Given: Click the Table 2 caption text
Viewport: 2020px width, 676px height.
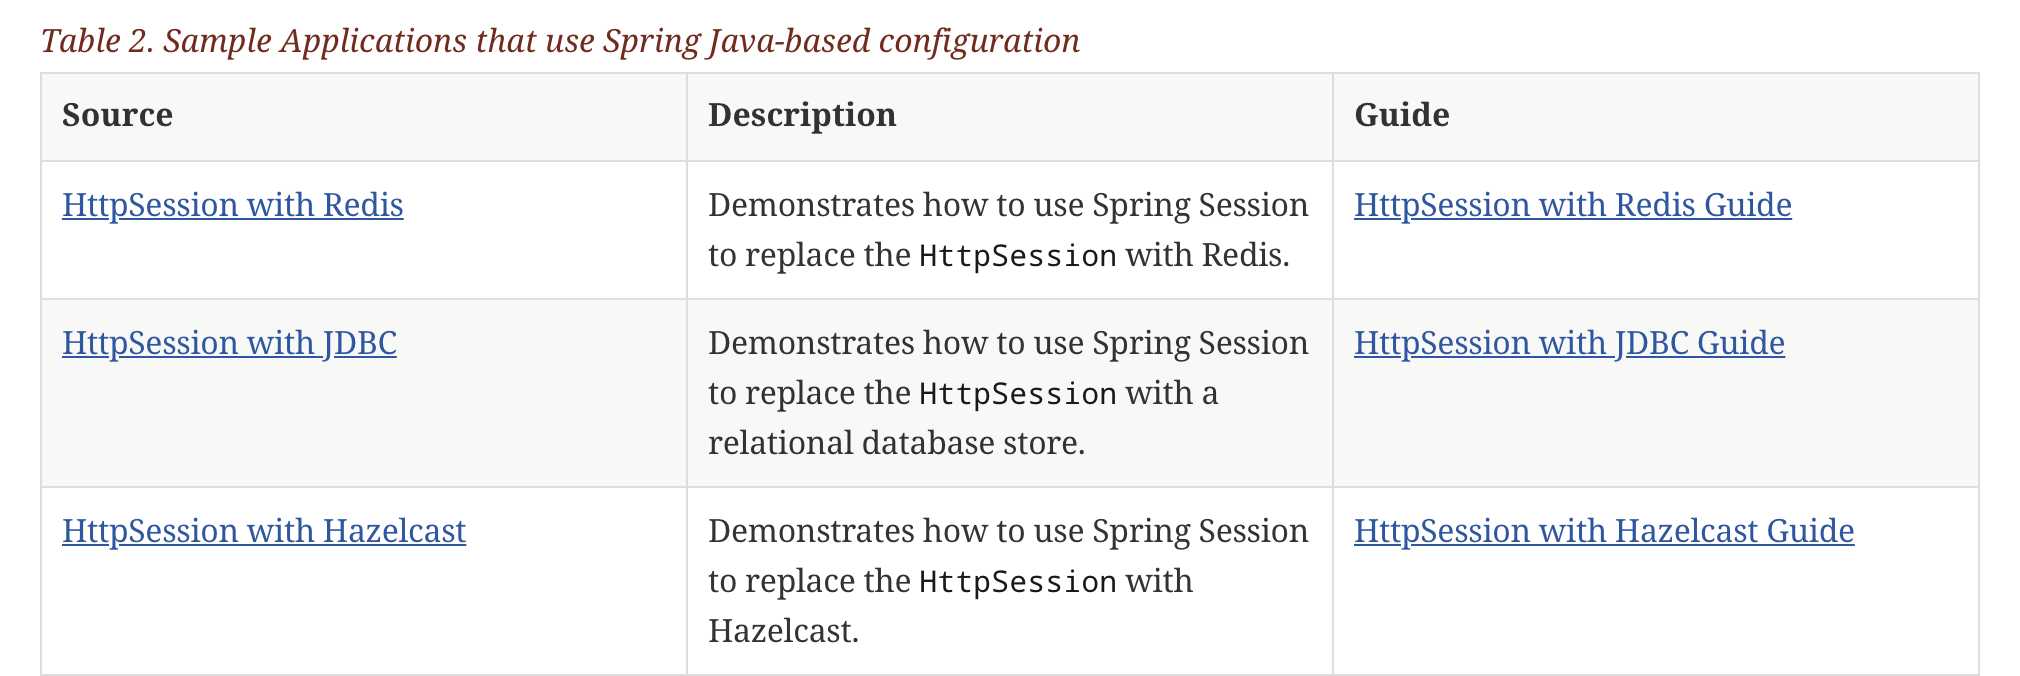Looking at the screenshot, I should point(560,41).
